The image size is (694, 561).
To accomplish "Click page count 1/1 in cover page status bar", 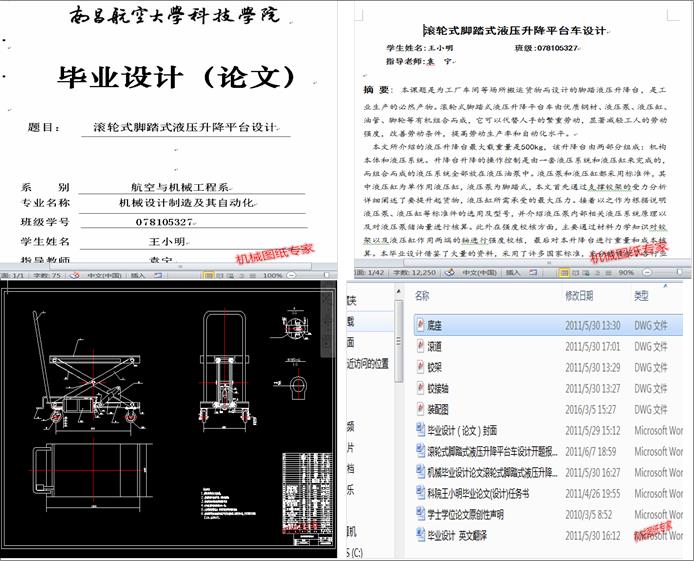I will [13, 275].
